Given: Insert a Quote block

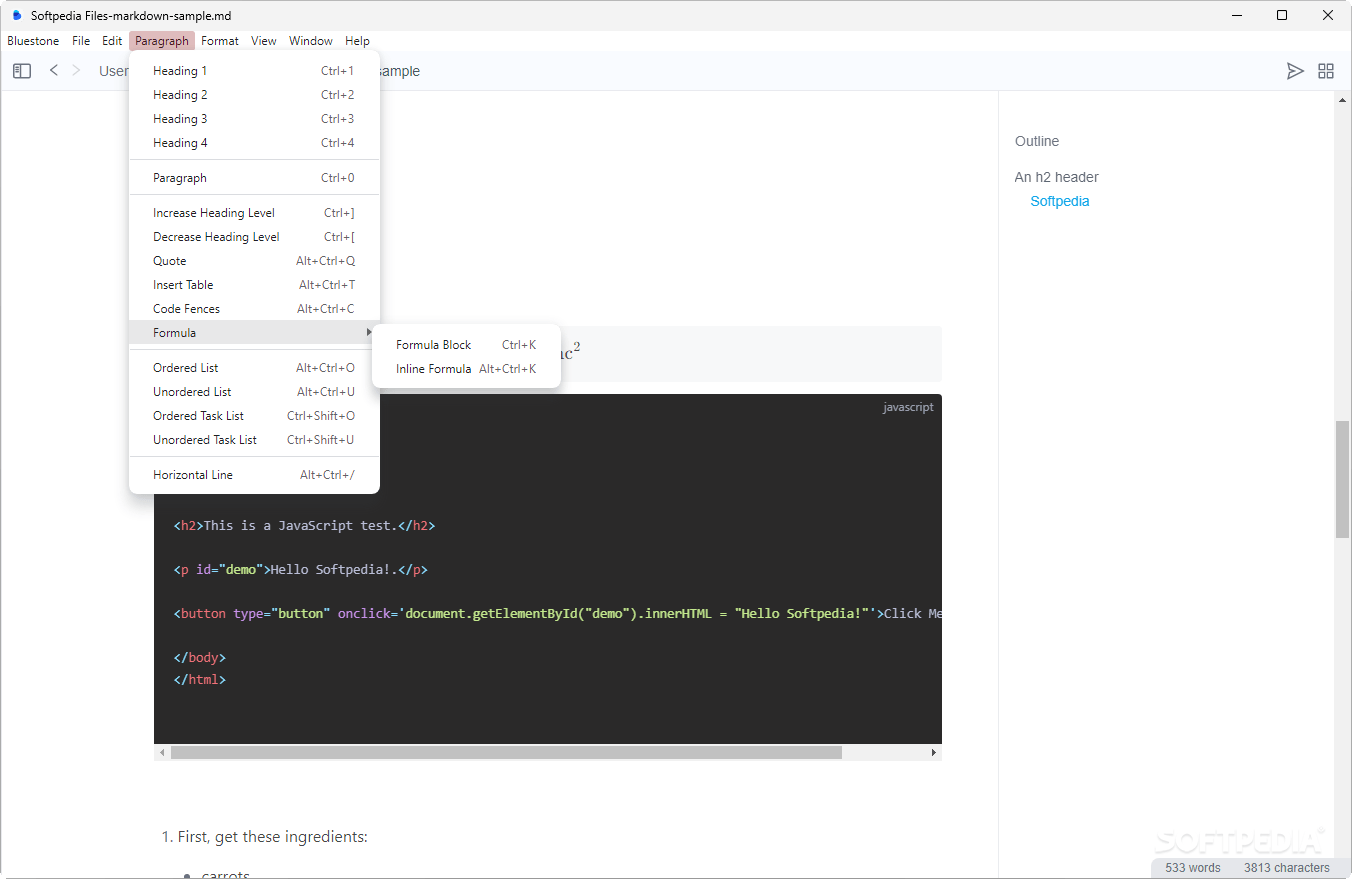Looking at the screenshot, I should [x=254, y=261].
